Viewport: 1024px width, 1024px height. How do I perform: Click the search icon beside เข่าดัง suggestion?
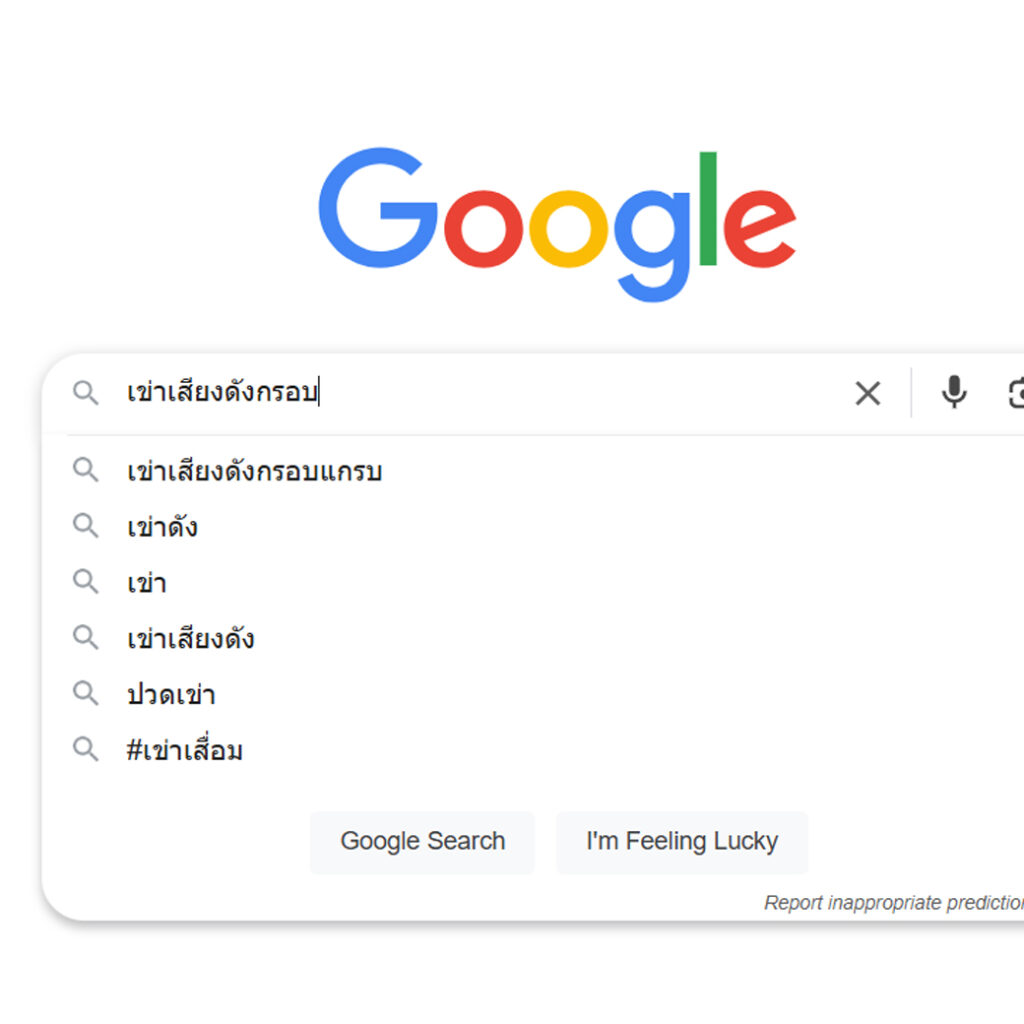coord(85,526)
